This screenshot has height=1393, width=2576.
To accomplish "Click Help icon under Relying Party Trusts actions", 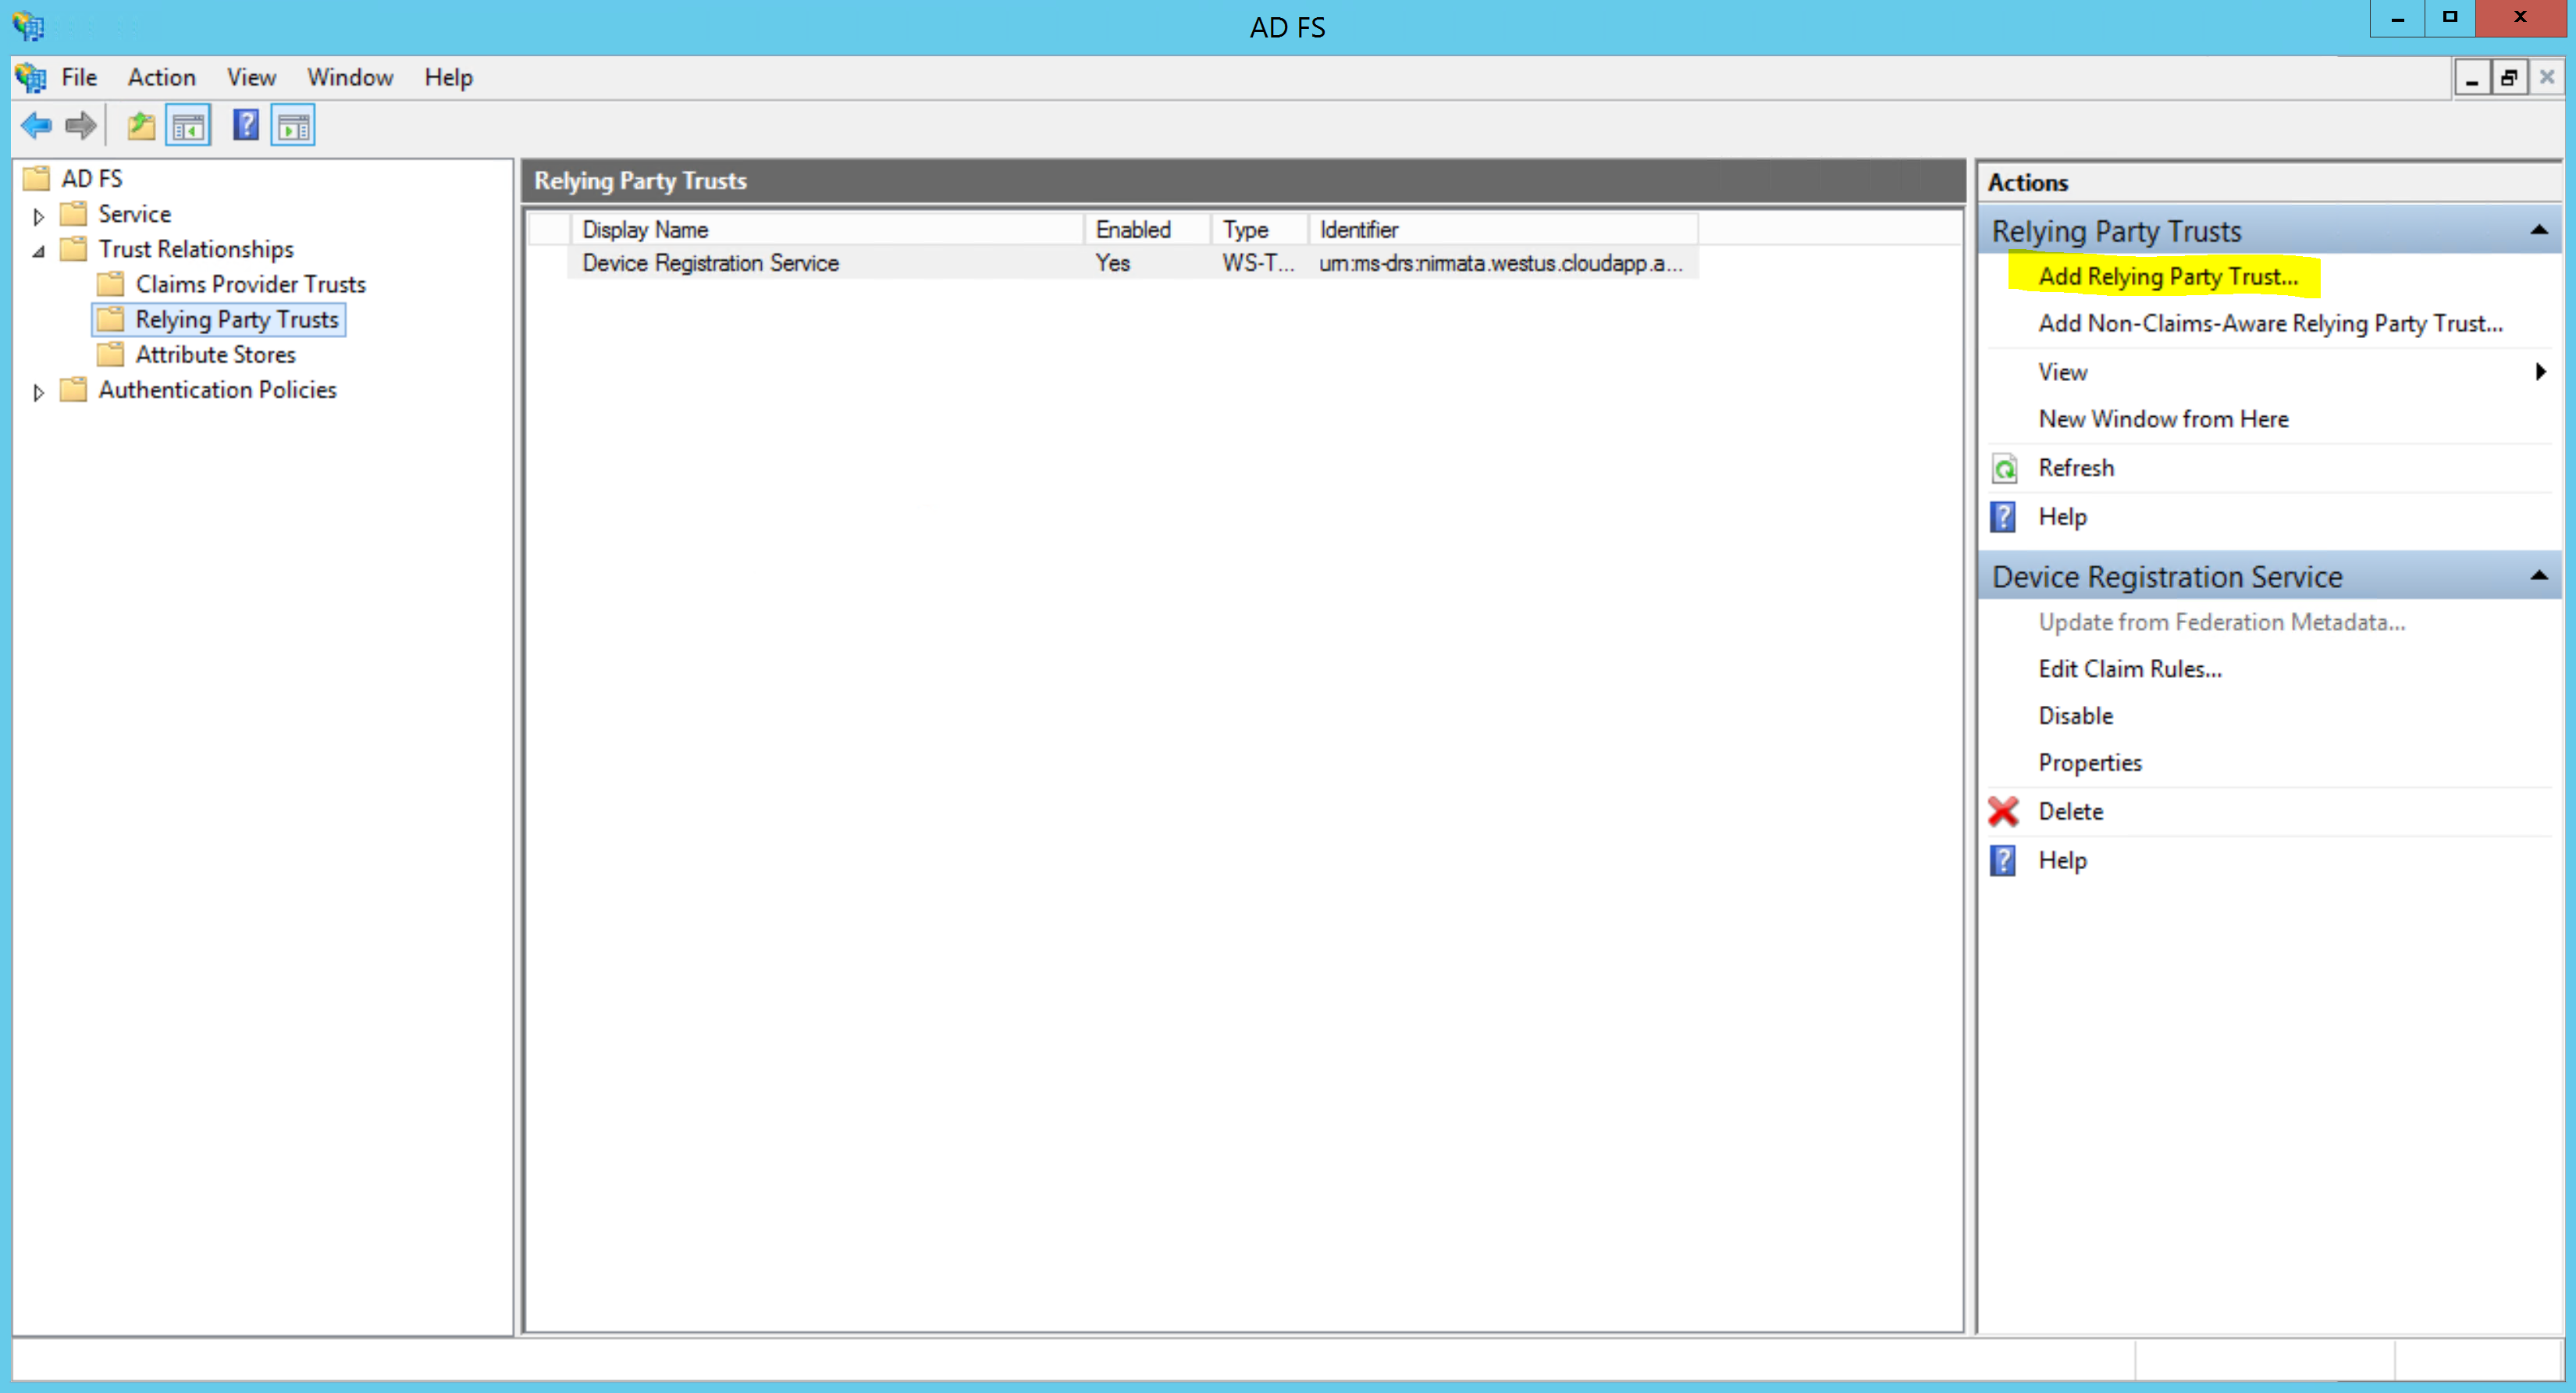I will (2003, 517).
